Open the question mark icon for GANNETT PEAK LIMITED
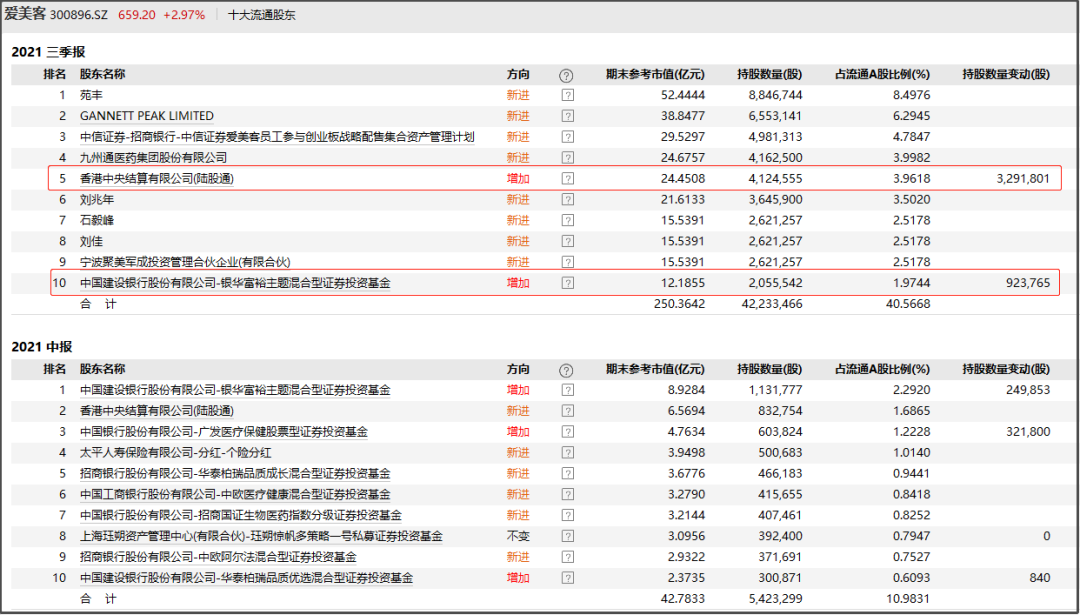This screenshot has width=1080, height=615. coord(568,116)
